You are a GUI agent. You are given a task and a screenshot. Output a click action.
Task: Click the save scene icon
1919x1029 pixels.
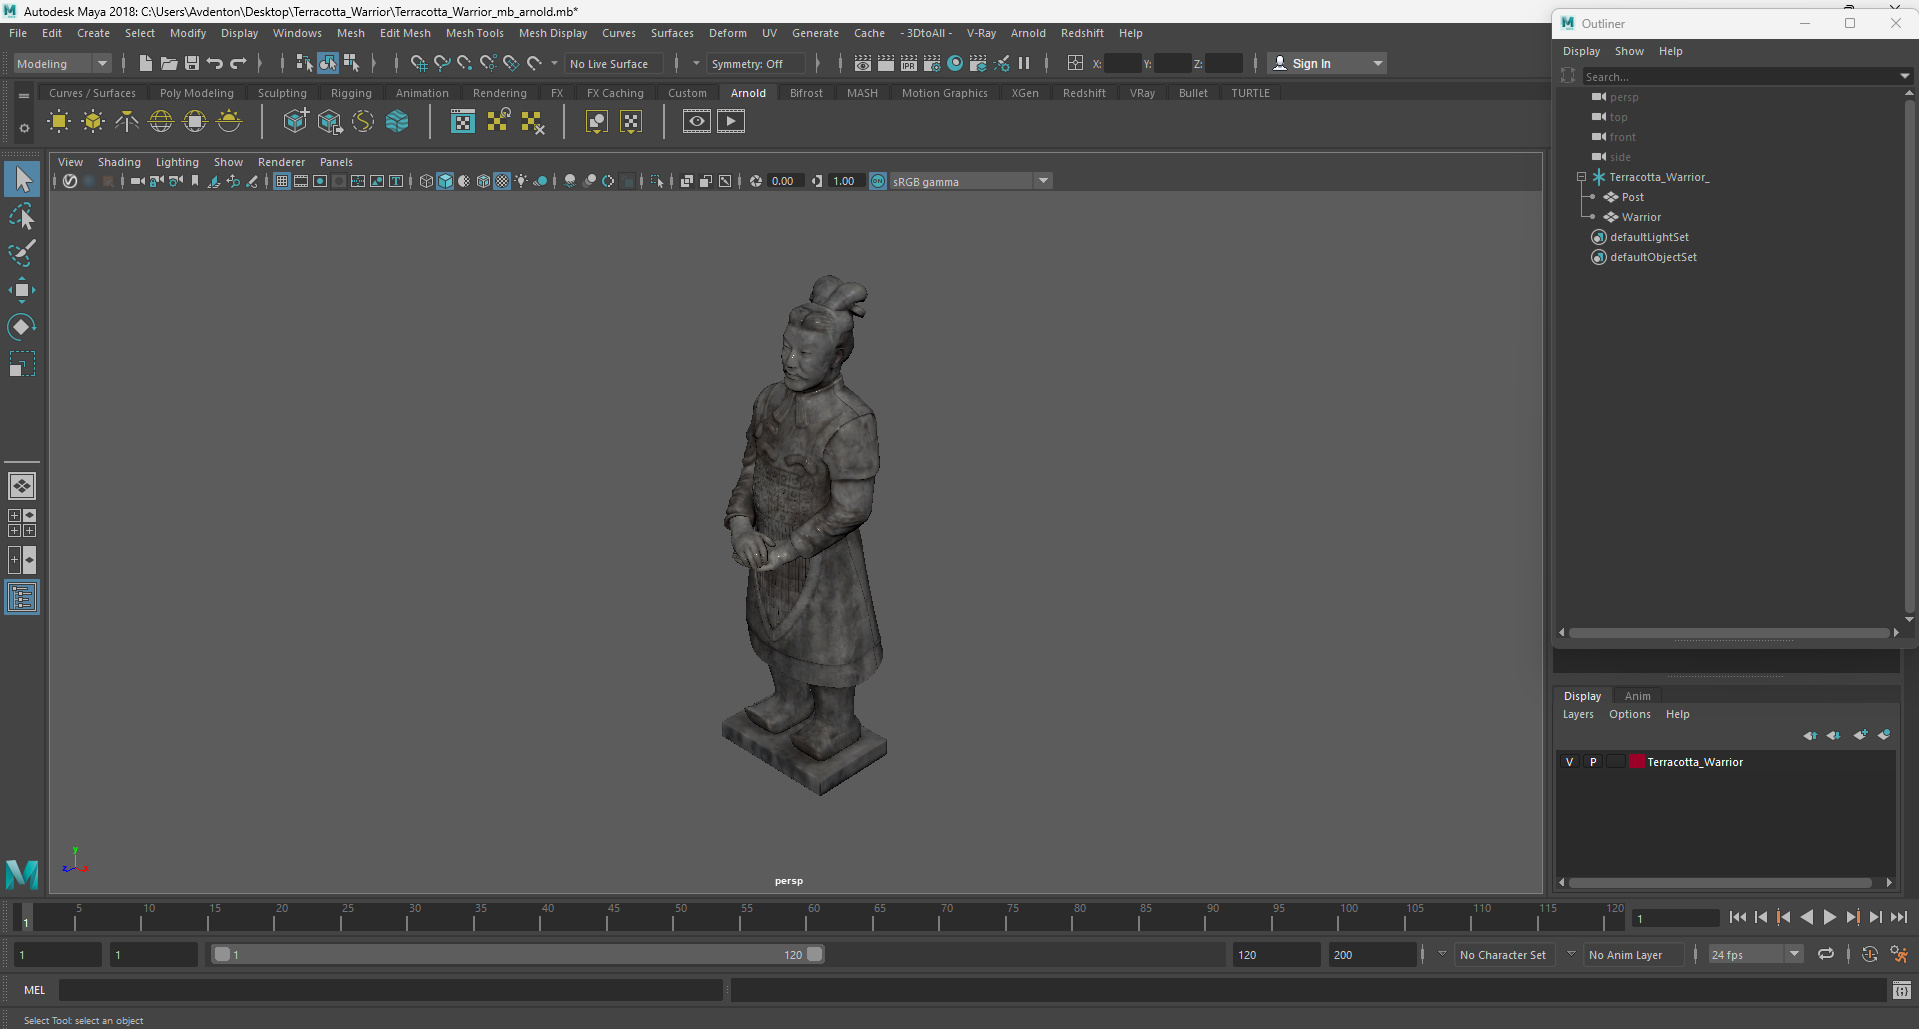pos(192,63)
